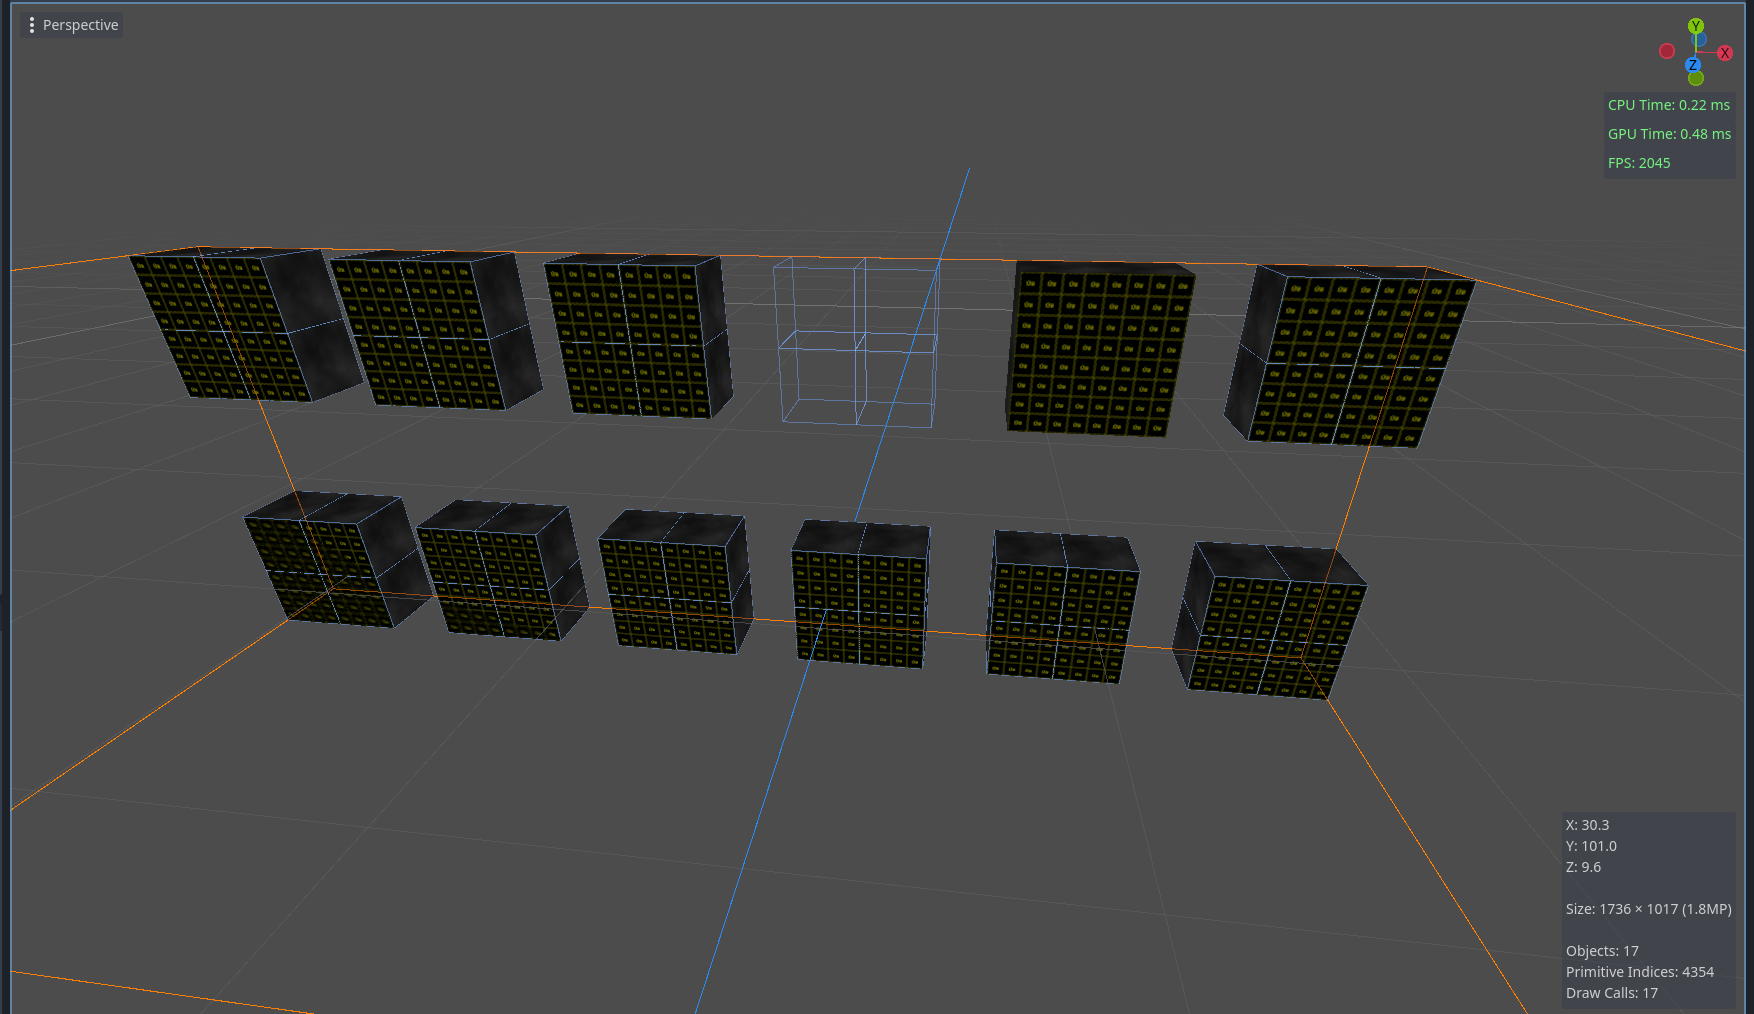
Task: Click the dark green negative Y gizmo ball
Action: 1696,79
